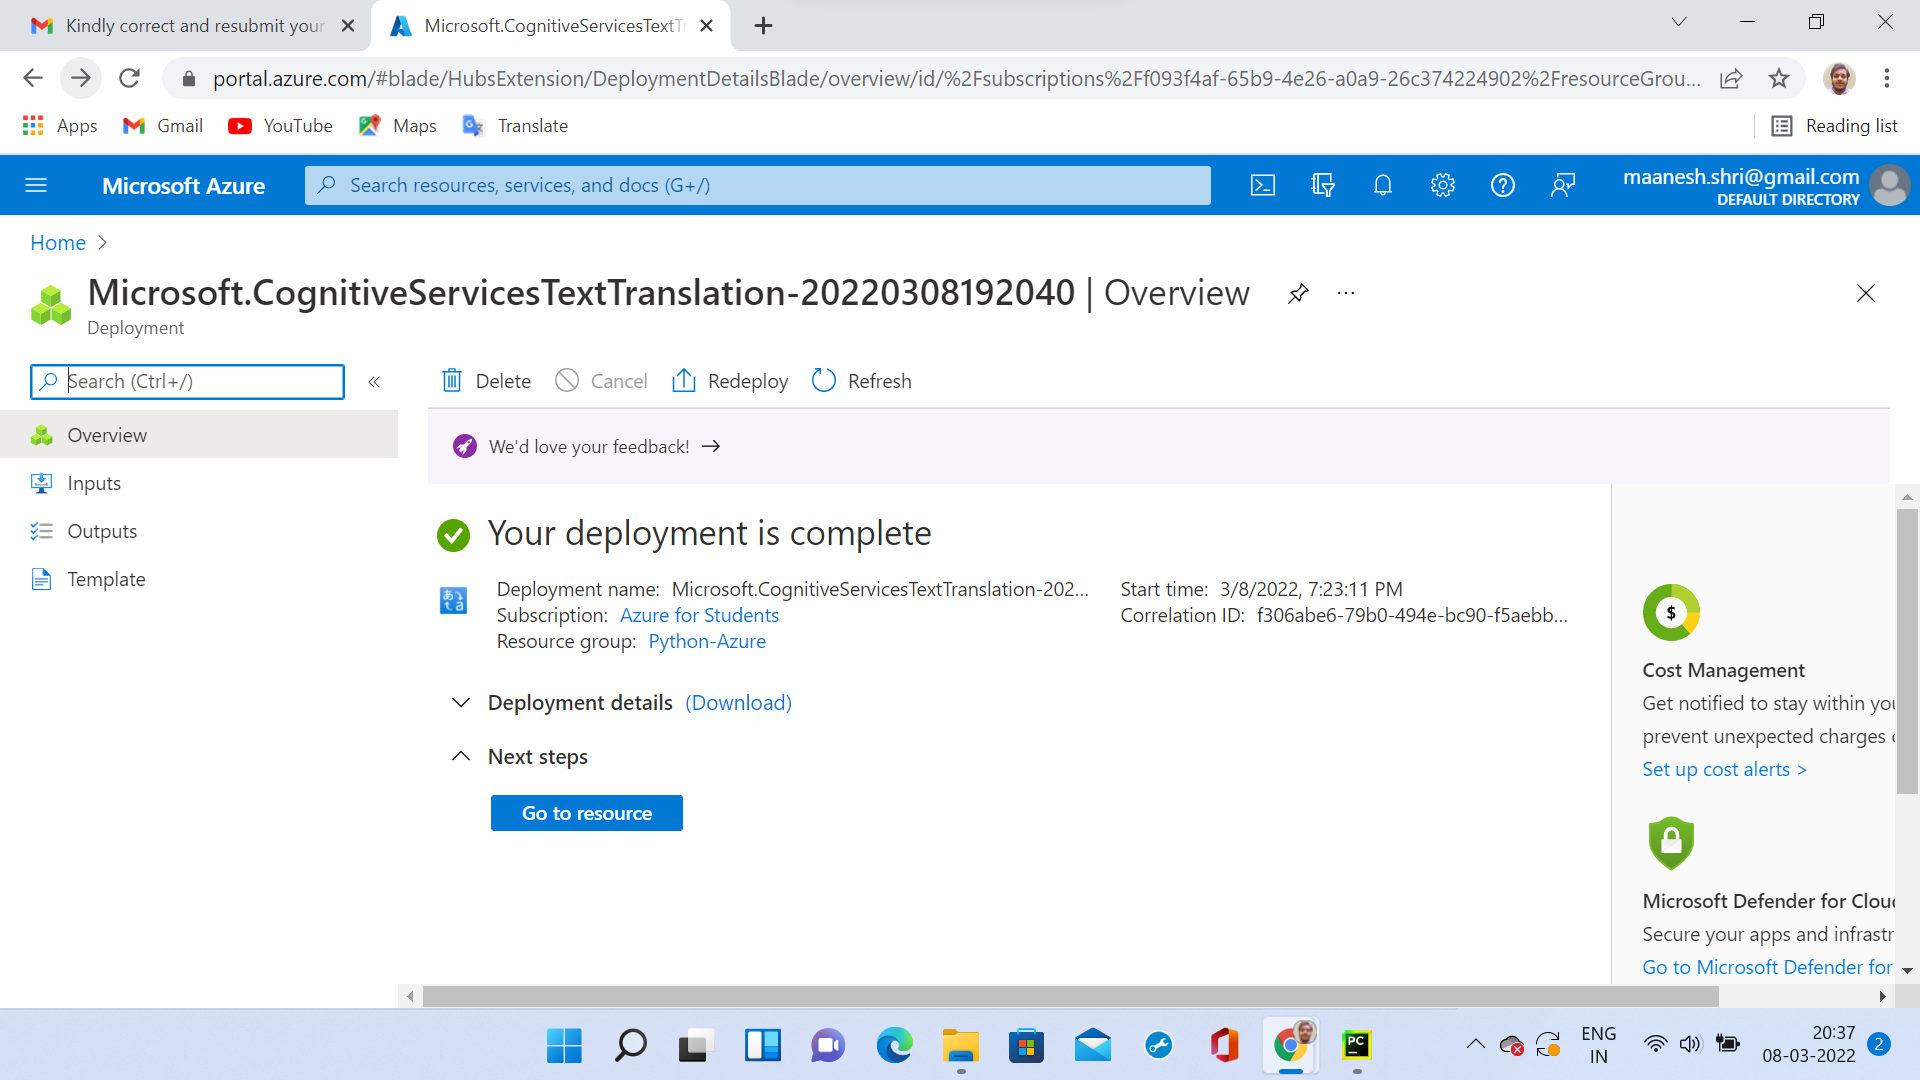Launch PyCharm from the taskbar
1920x1080 pixels.
point(1357,1046)
